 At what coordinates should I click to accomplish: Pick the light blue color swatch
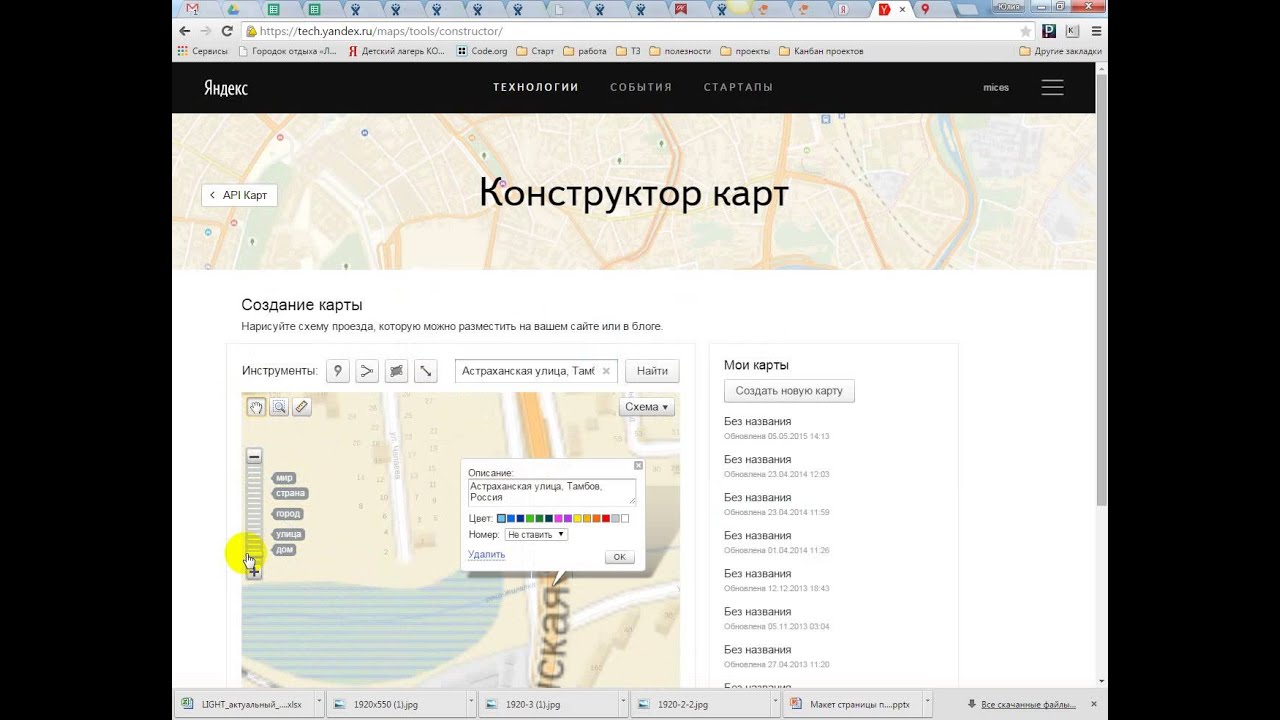(x=501, y=519)
